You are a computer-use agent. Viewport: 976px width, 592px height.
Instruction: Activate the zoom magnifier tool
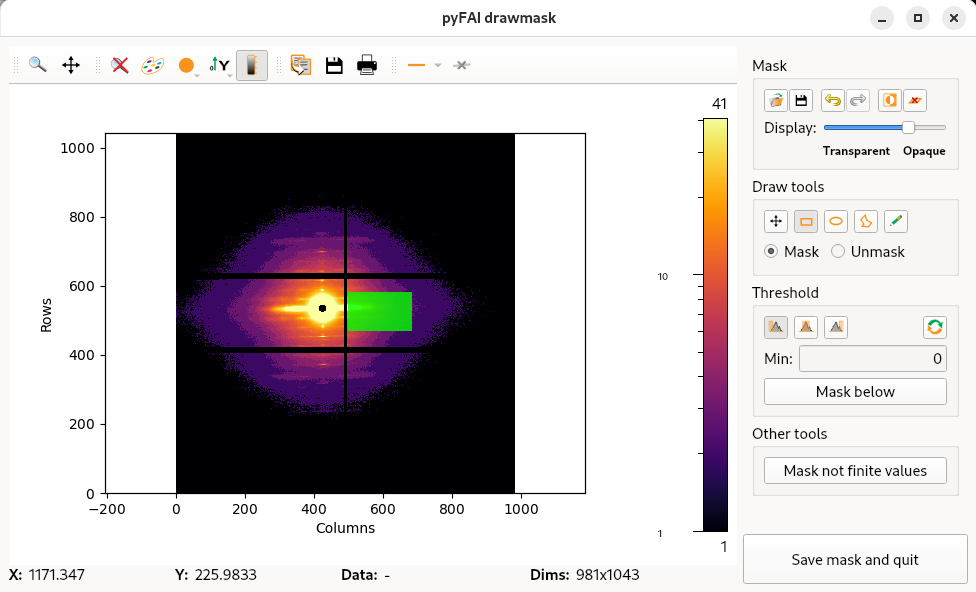[x=38, y=65]
